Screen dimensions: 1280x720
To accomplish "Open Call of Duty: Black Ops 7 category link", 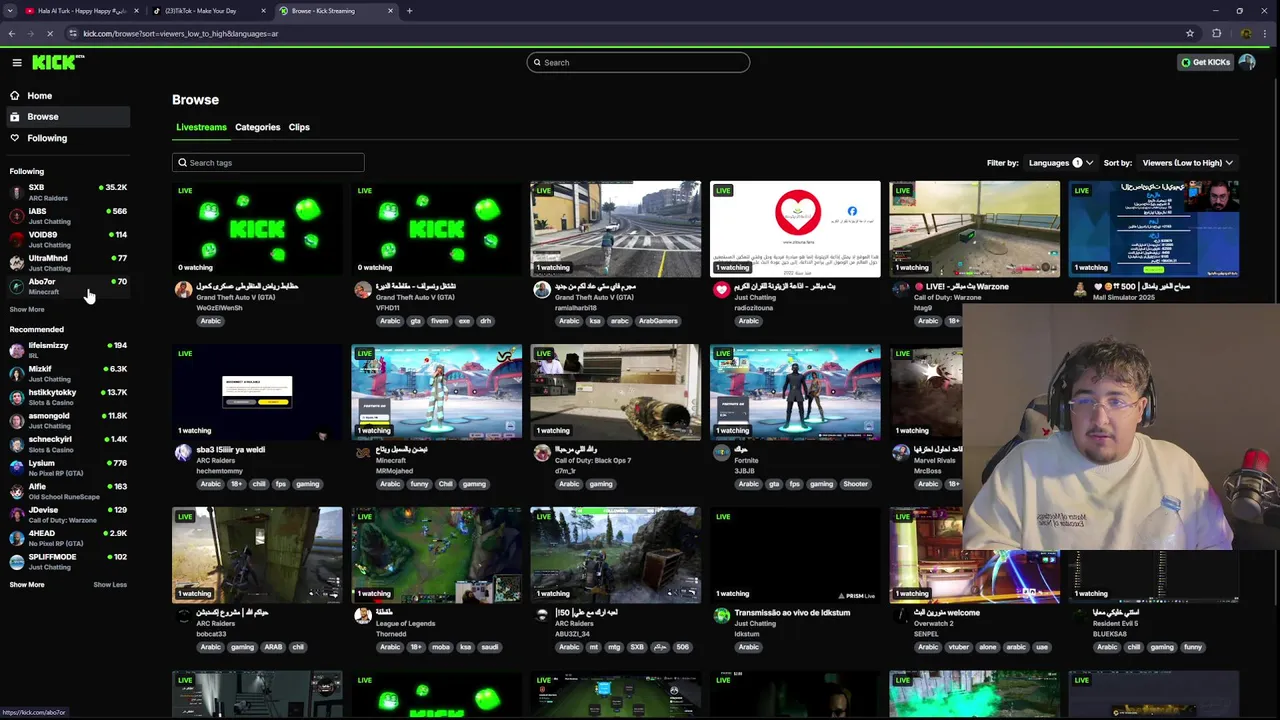I will tap(593, 460).
